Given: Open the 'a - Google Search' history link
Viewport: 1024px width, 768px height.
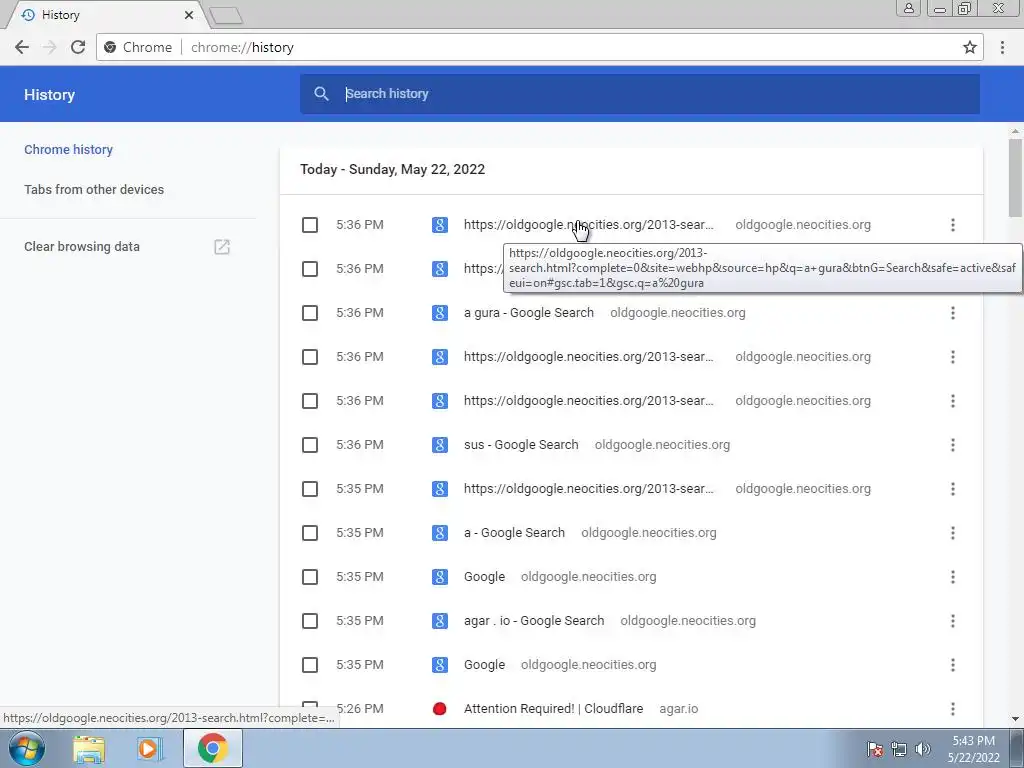Looking at the screenshot, I should (514, 533).
